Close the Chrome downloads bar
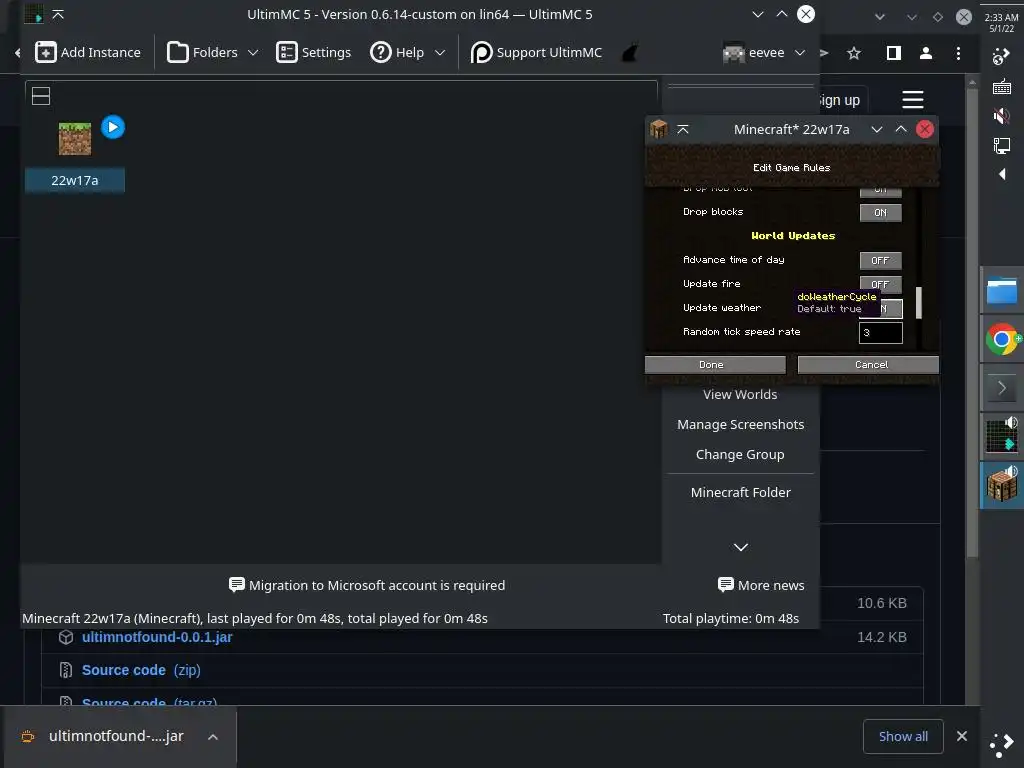 click(962, 737)
